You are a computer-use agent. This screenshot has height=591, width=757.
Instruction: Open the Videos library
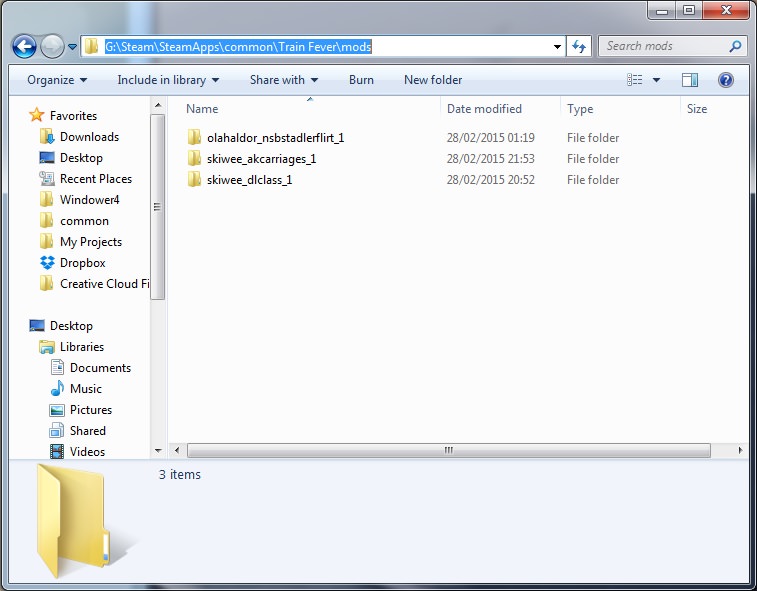pyautogui.click(x=87, y=452)
